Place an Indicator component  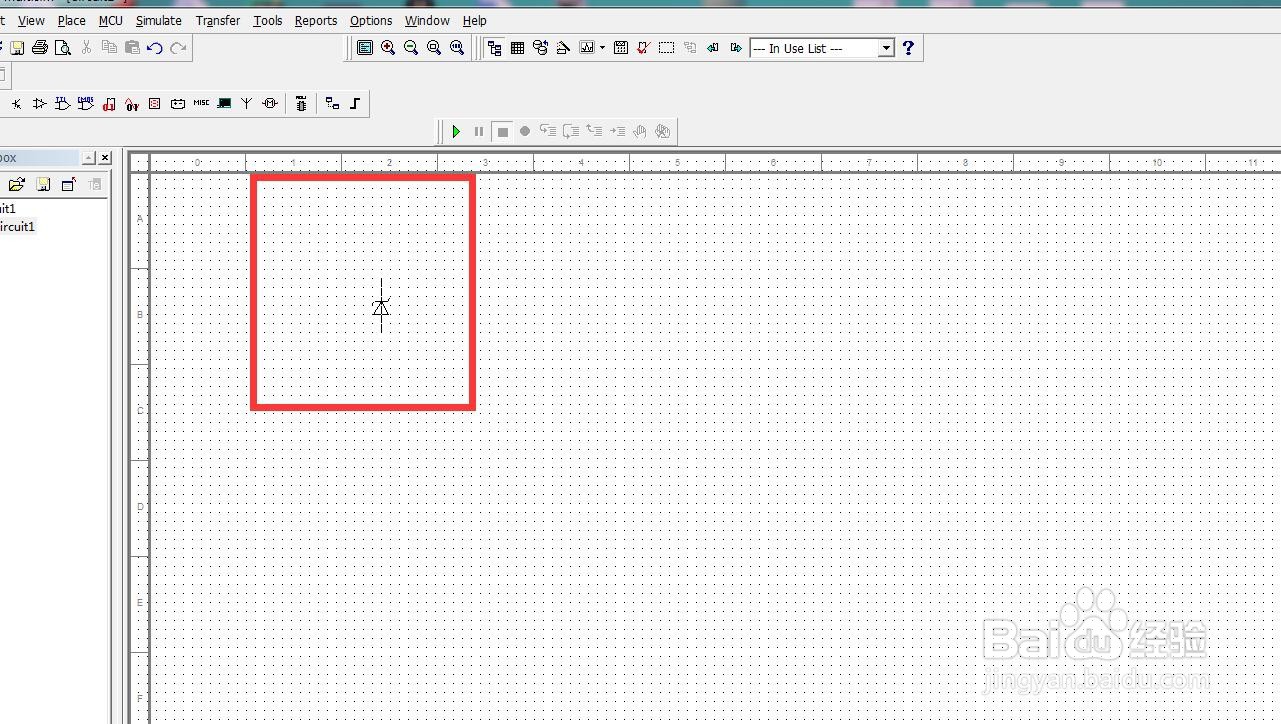pyautogui.click(x=155, y=103)
